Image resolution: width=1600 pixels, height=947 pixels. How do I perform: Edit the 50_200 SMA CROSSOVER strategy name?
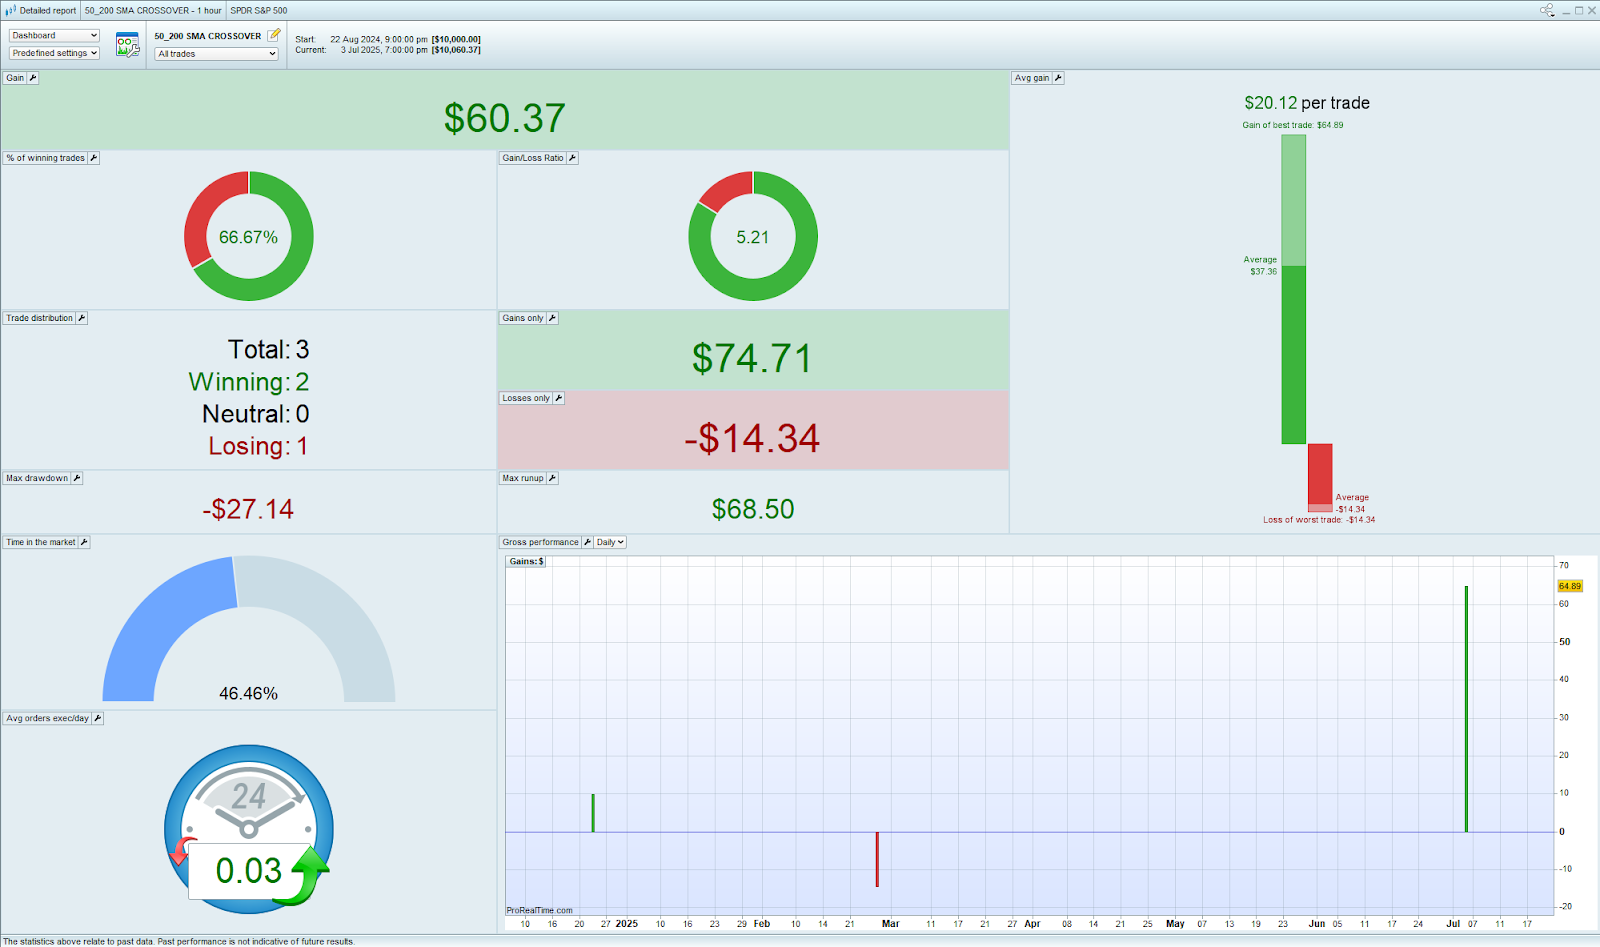274,35
